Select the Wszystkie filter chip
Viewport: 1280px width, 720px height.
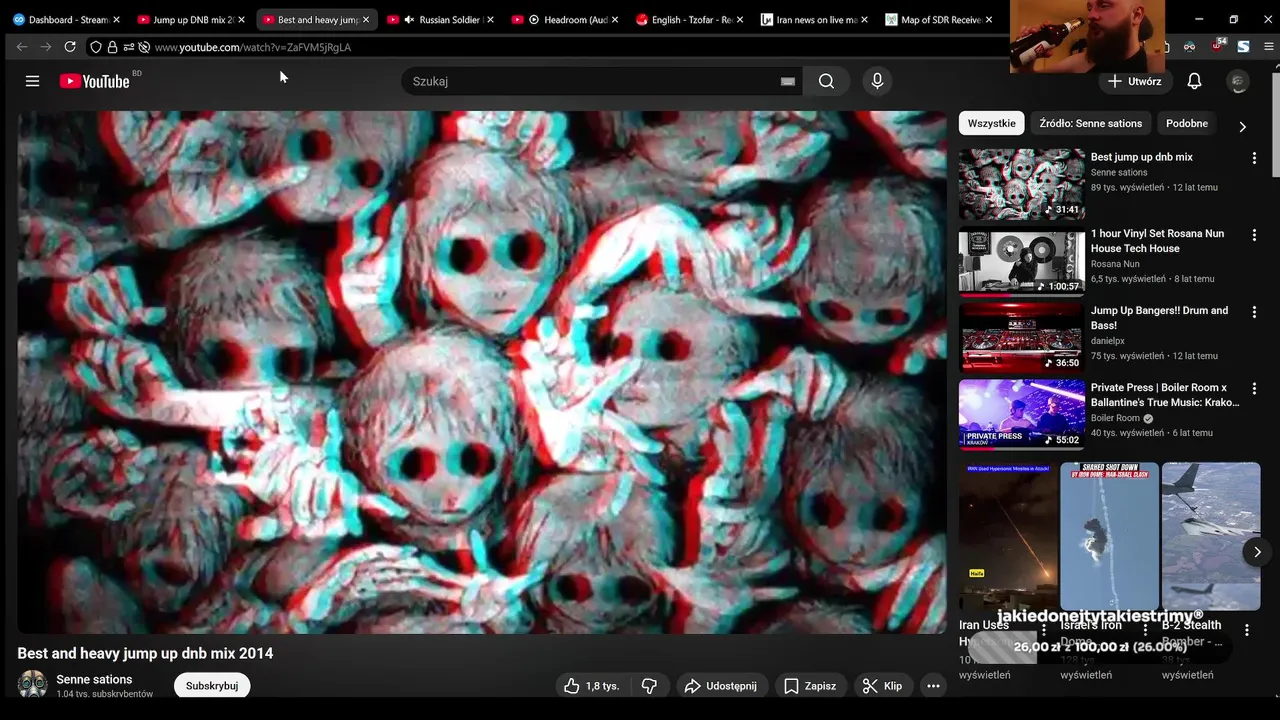[x=991, y=123]
